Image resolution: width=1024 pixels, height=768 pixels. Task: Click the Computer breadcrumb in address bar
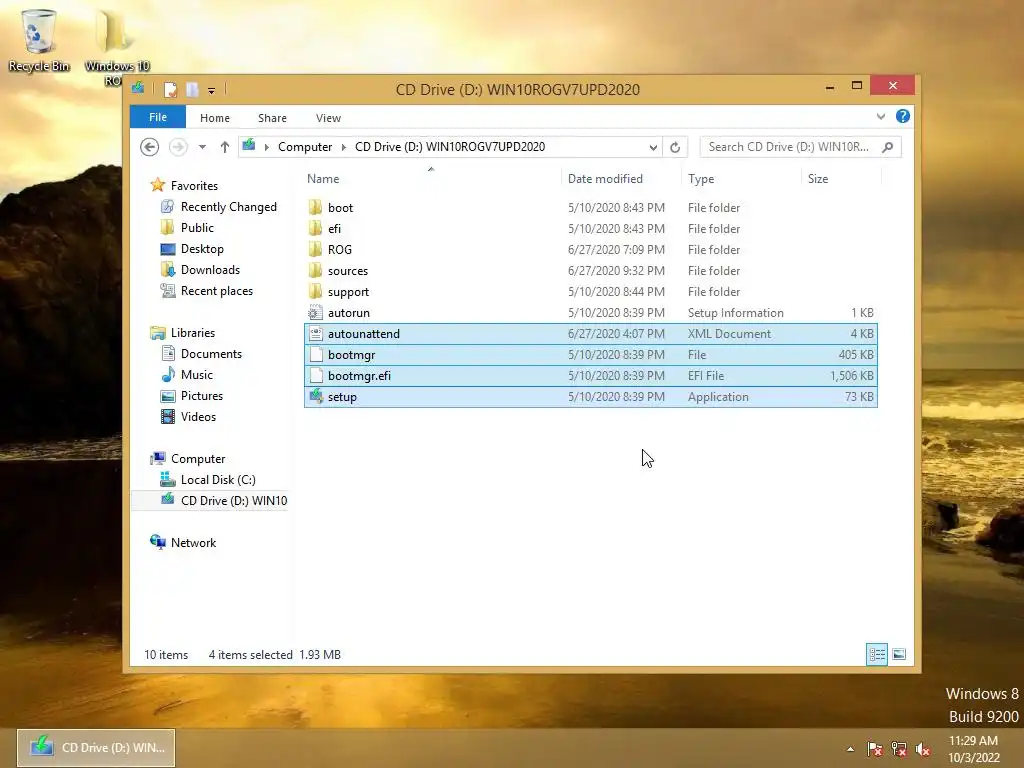[305, 147]
